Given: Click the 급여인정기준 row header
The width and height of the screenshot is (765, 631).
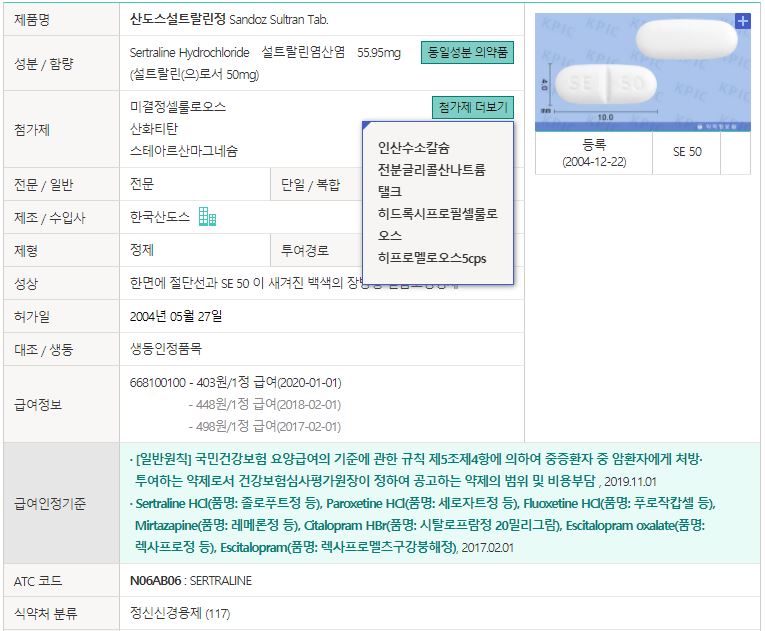Looking at the screenshot, I should point(61,503).
